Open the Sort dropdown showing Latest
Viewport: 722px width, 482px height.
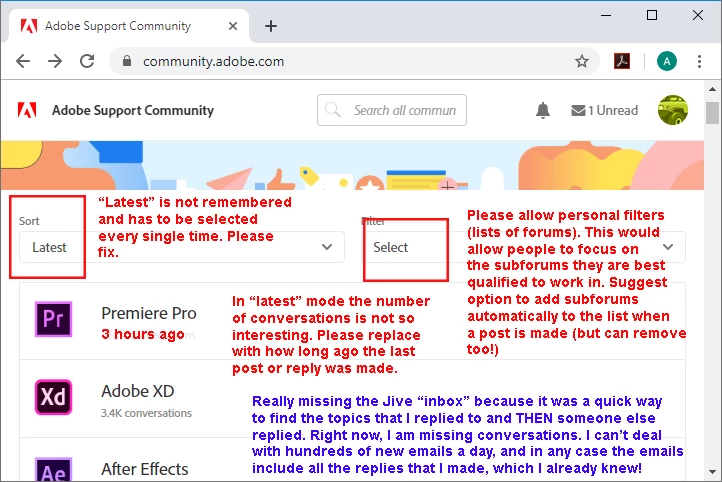181,247
